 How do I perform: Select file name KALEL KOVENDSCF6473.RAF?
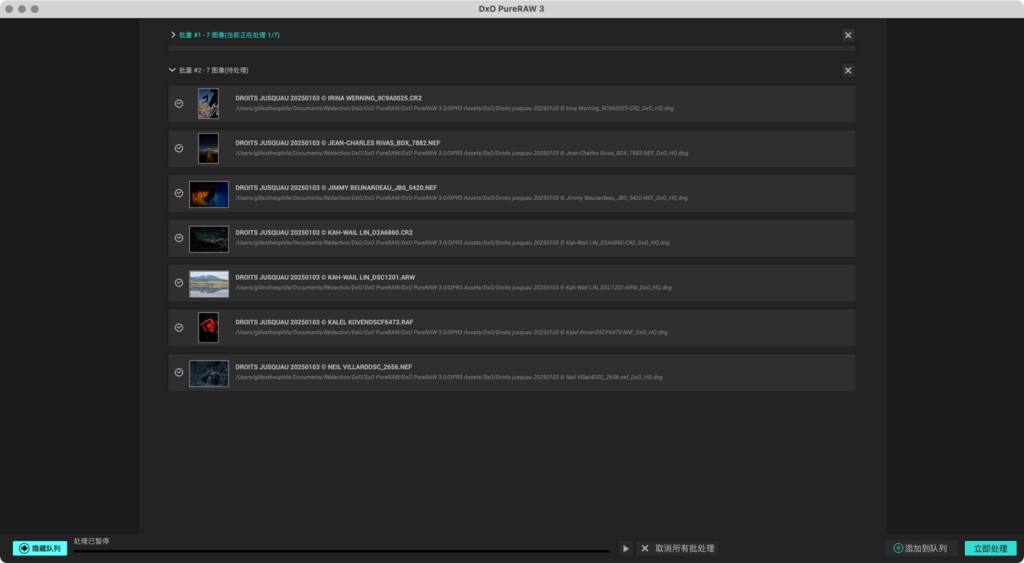(x=325, y=322)
